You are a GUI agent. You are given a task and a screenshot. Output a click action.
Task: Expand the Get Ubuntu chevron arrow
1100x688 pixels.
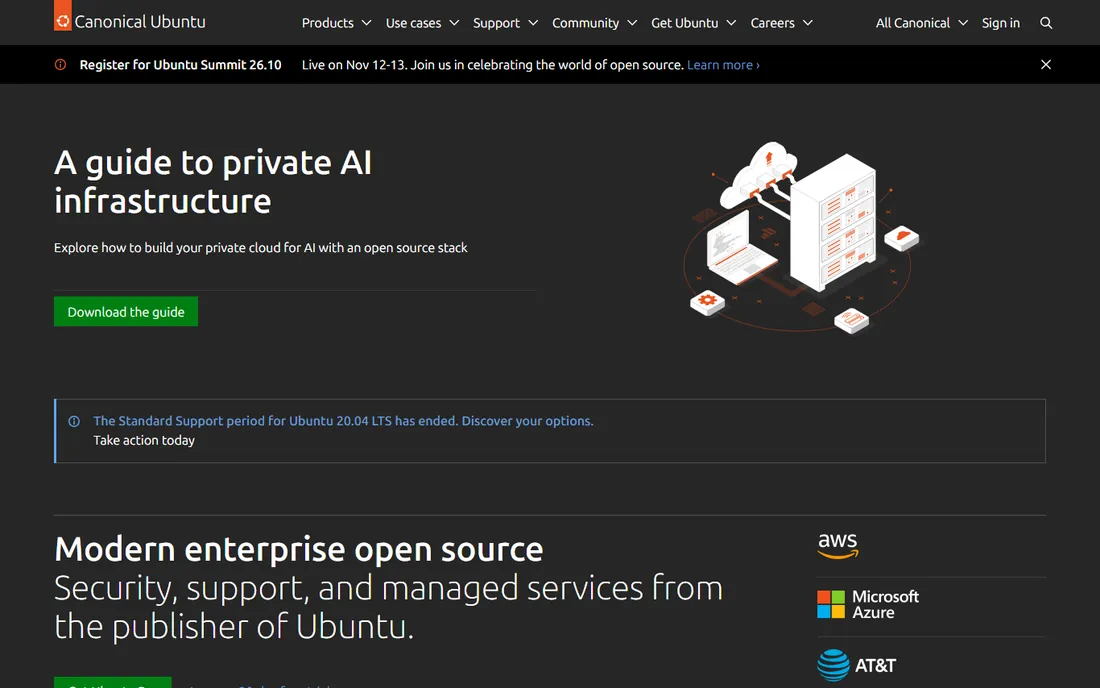pos(731,23)
